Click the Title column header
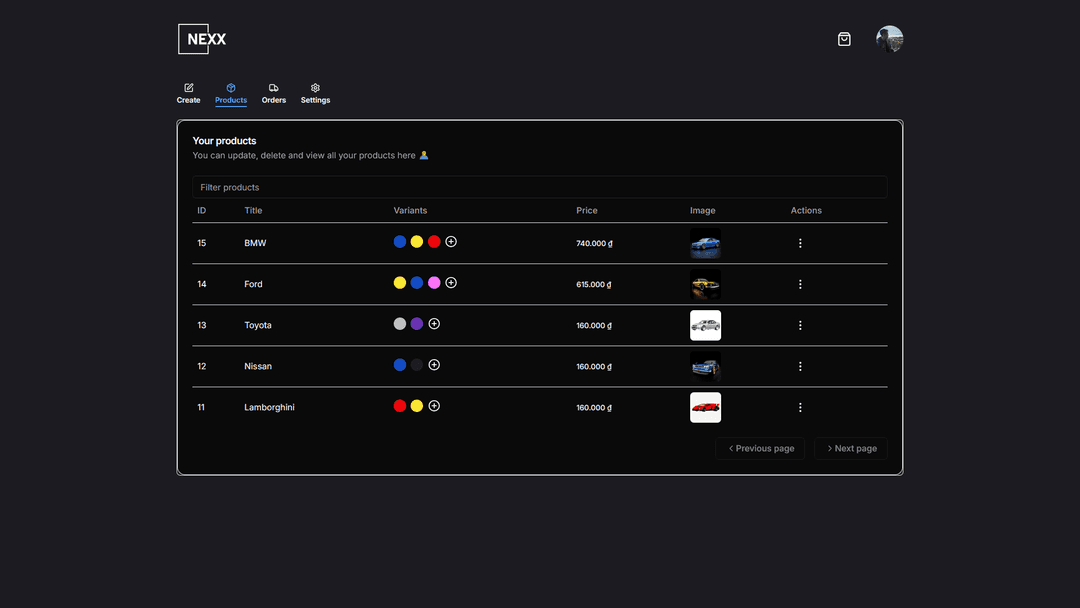 (x=253, y=211)
